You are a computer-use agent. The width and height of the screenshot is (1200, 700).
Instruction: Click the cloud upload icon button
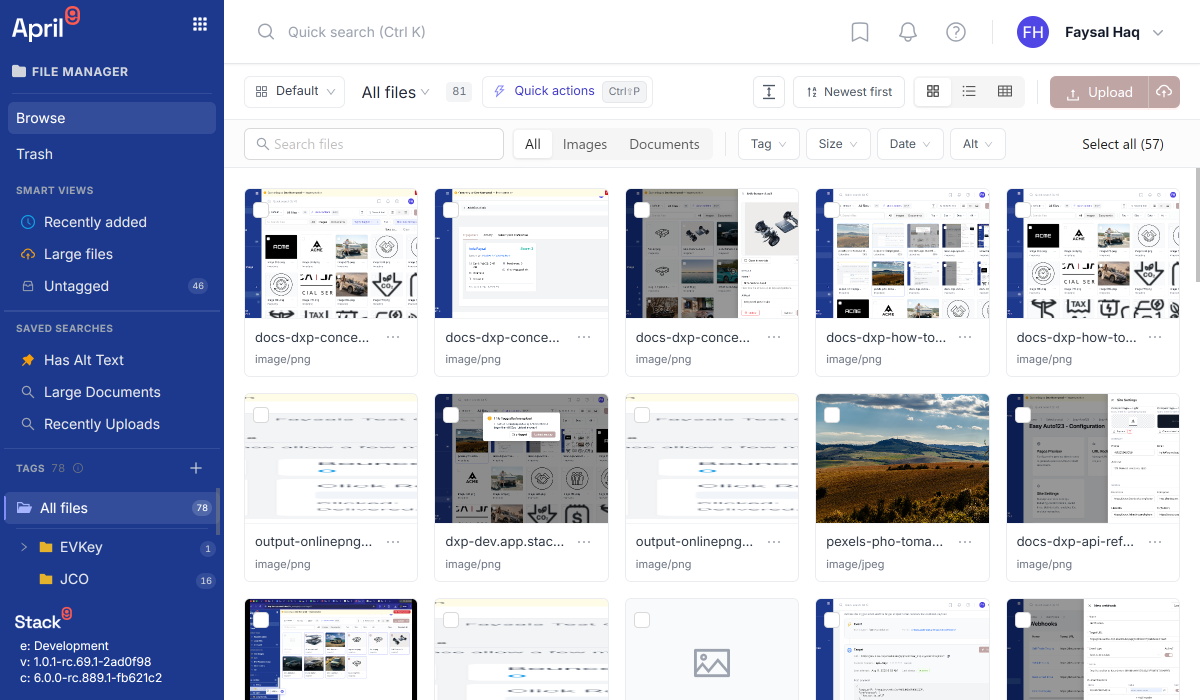[x=1164, y=92]
